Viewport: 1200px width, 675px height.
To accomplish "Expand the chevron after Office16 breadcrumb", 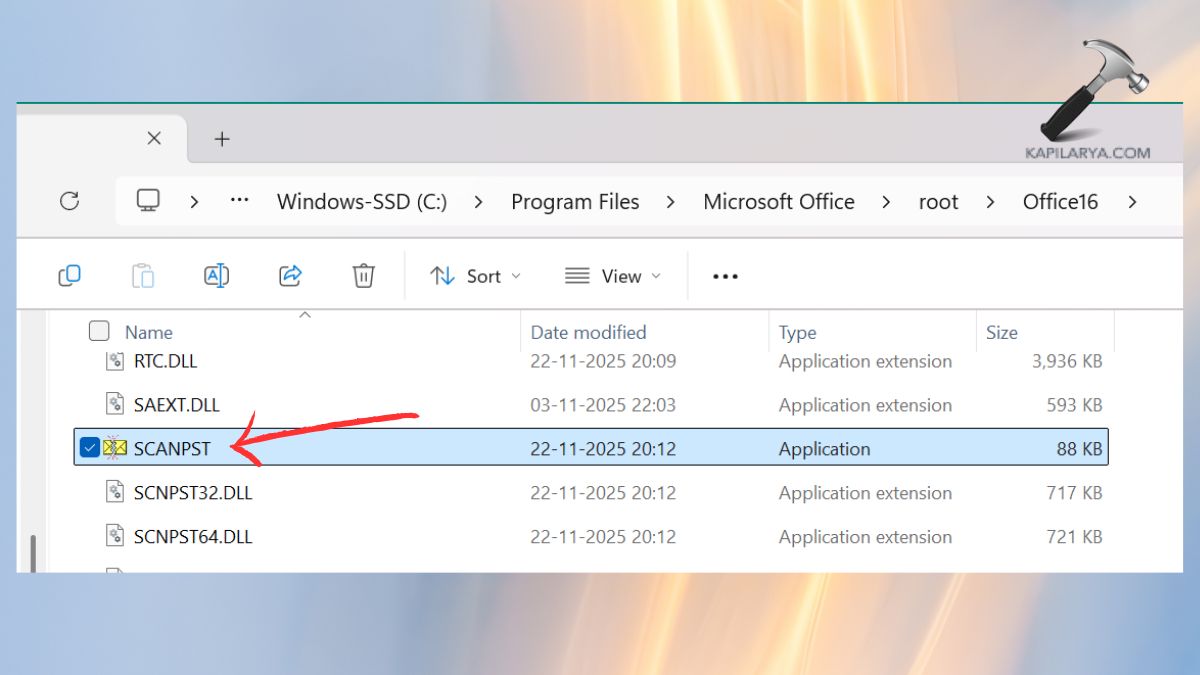I will pos(1132,202).
